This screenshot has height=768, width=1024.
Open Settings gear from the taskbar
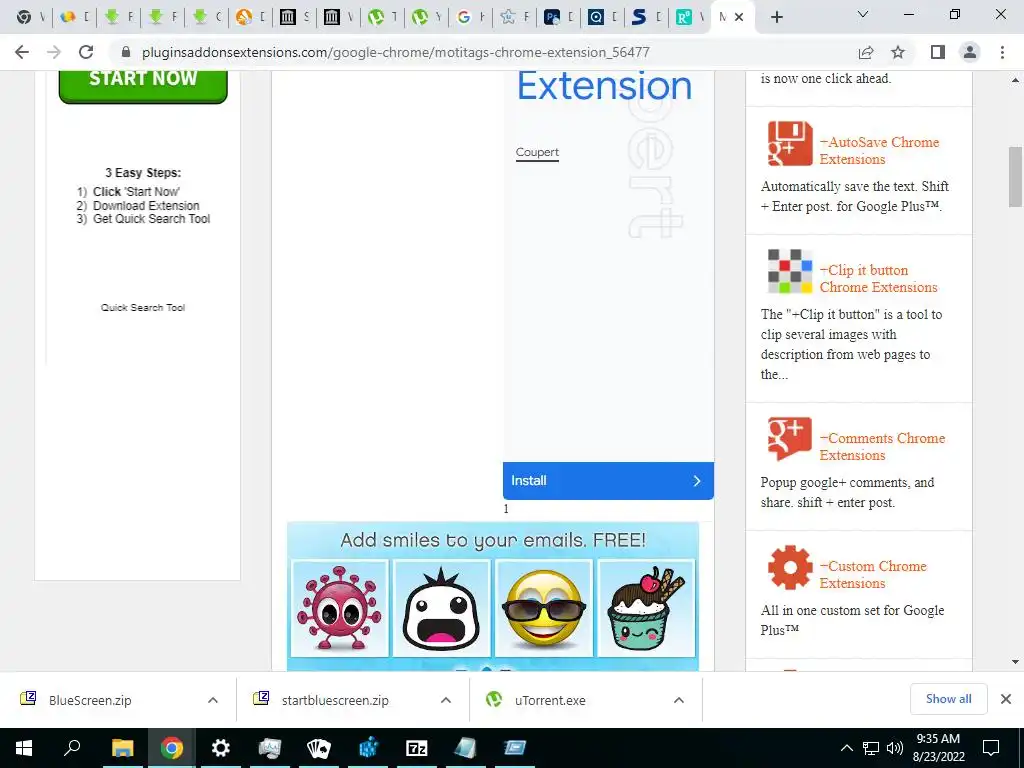tap(220, 748)
